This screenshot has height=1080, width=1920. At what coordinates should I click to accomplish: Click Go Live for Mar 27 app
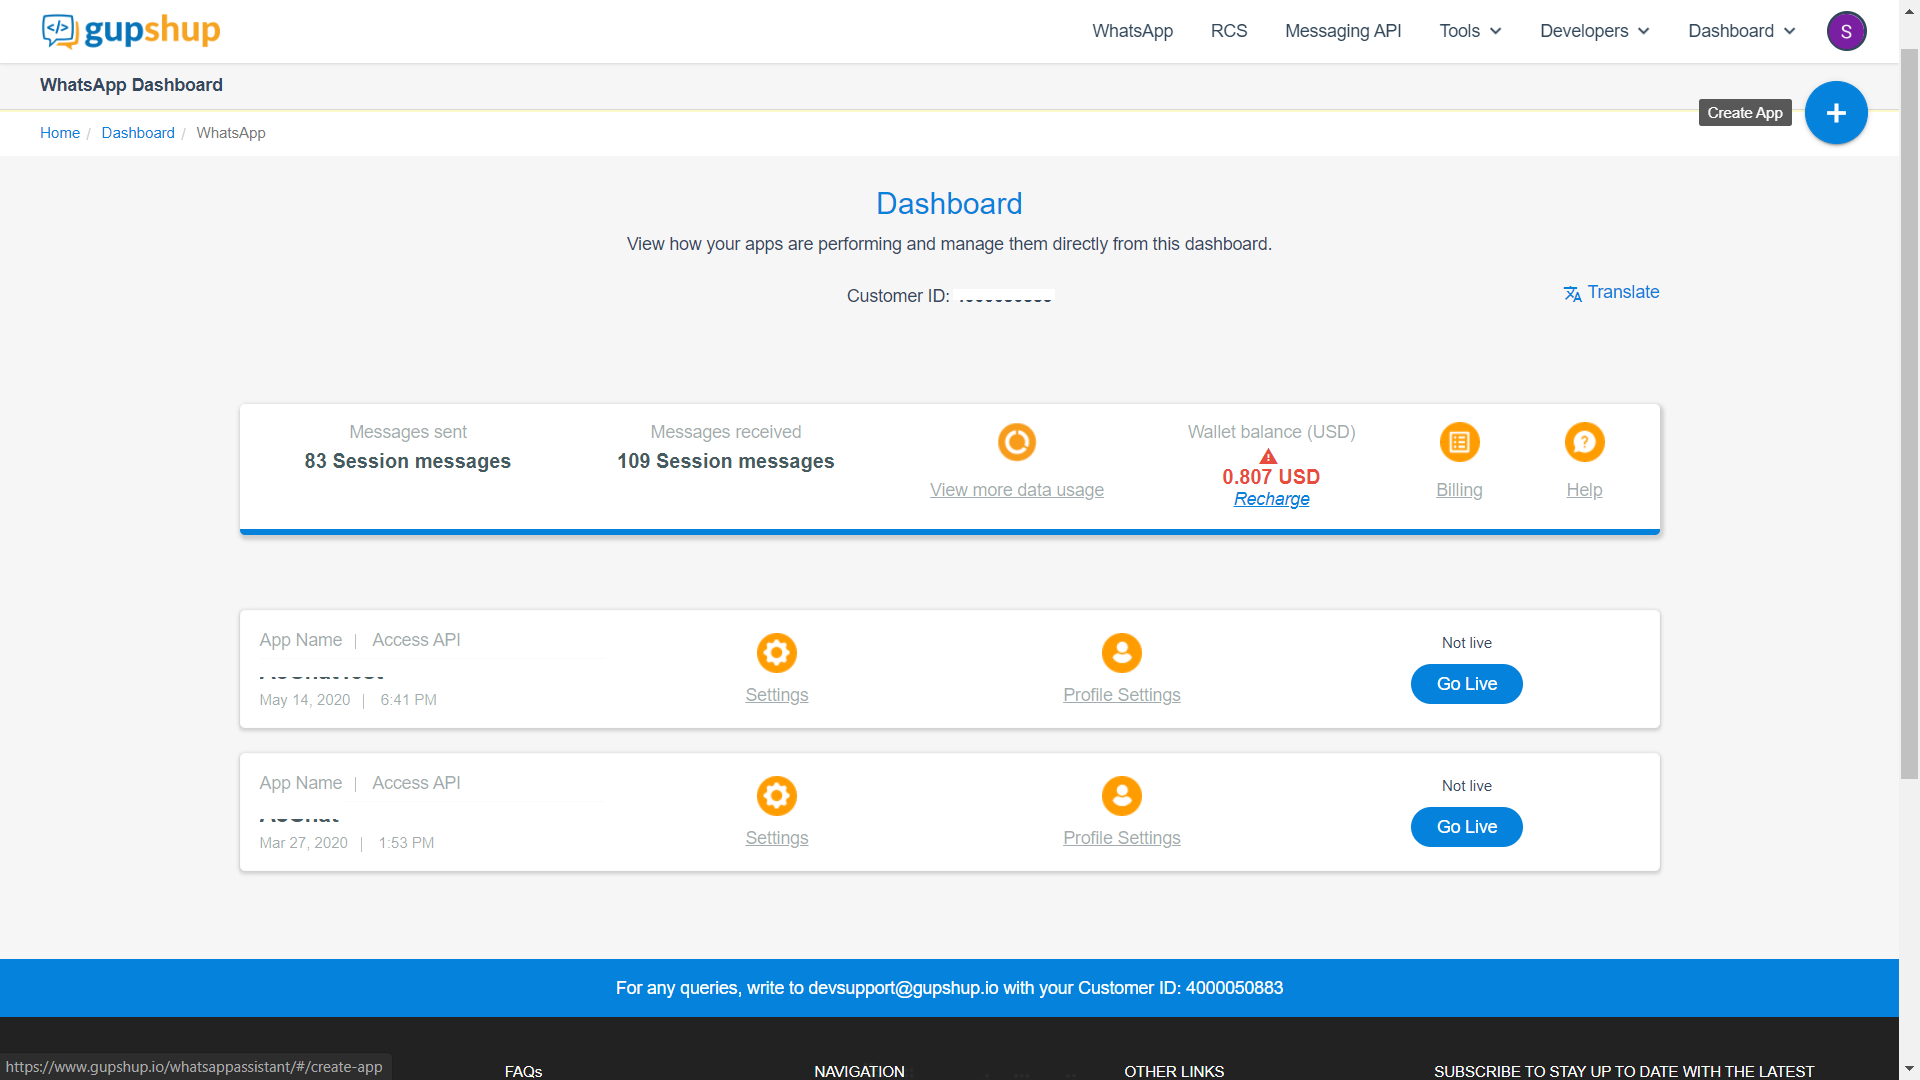pyautogui.click(x=1467, y=827)
